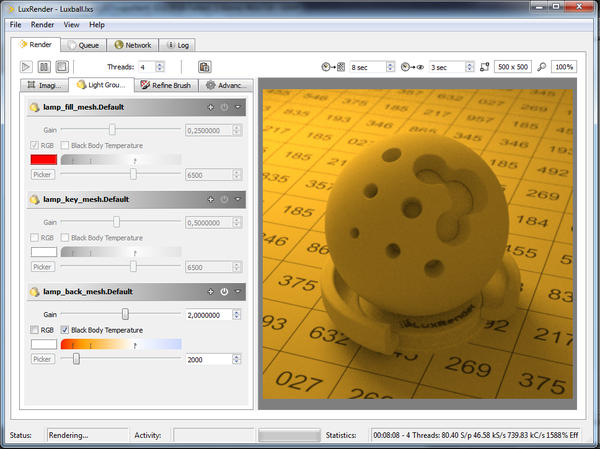Stop the render with stop button
600x449 pixels.
tap(62, 67)
